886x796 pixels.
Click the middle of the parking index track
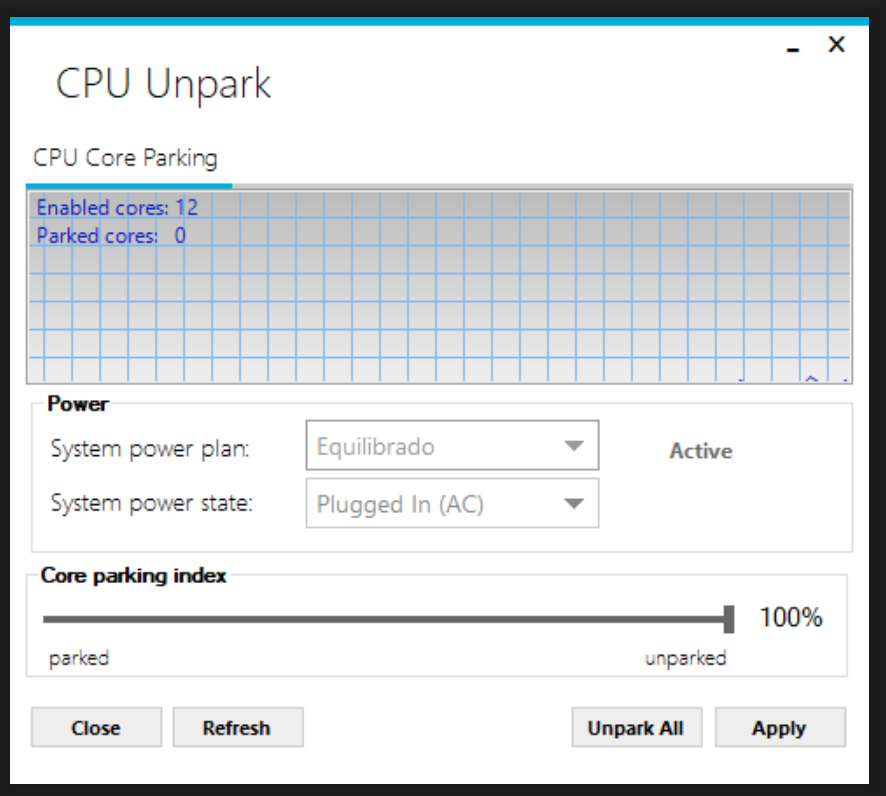pos(386,619)
